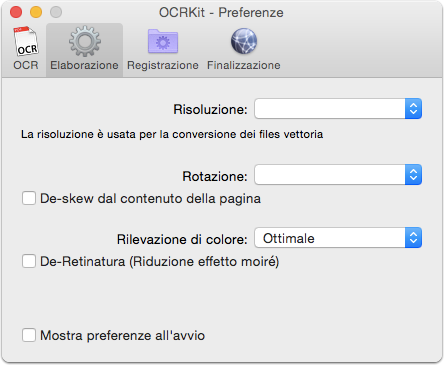
Task: Toggle De-Retinatura moiré reduction checkbox
Action: (29, 261)
